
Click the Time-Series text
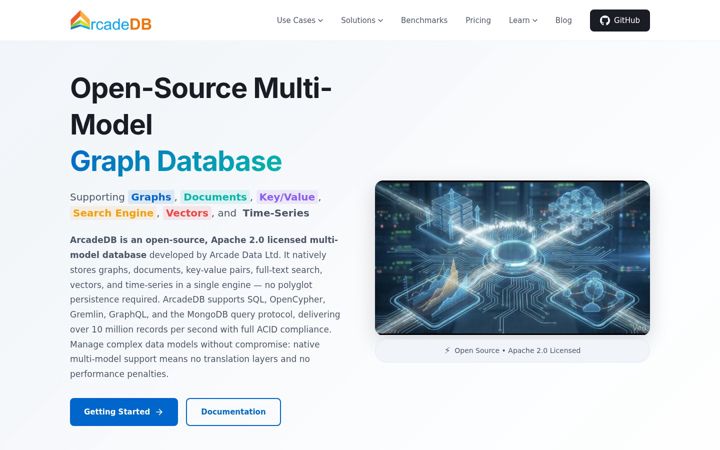[276, 213]
